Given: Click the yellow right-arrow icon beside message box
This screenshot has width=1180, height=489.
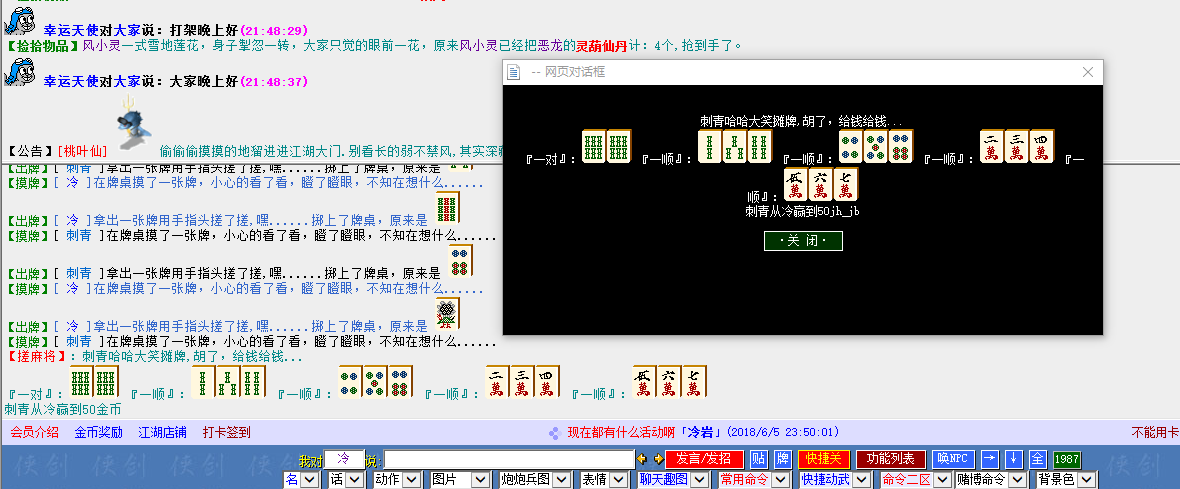Looking at the screenshot, I should tap(658, 459).
